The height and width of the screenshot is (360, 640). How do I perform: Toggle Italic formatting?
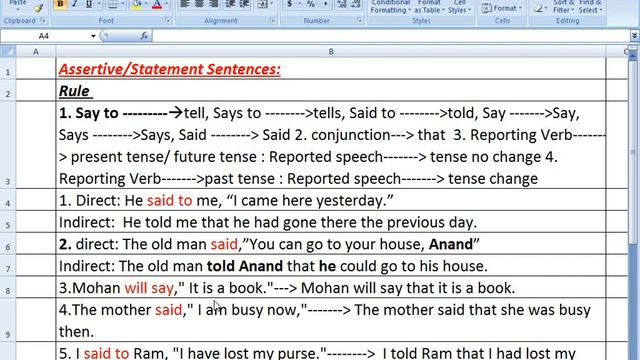74,4
